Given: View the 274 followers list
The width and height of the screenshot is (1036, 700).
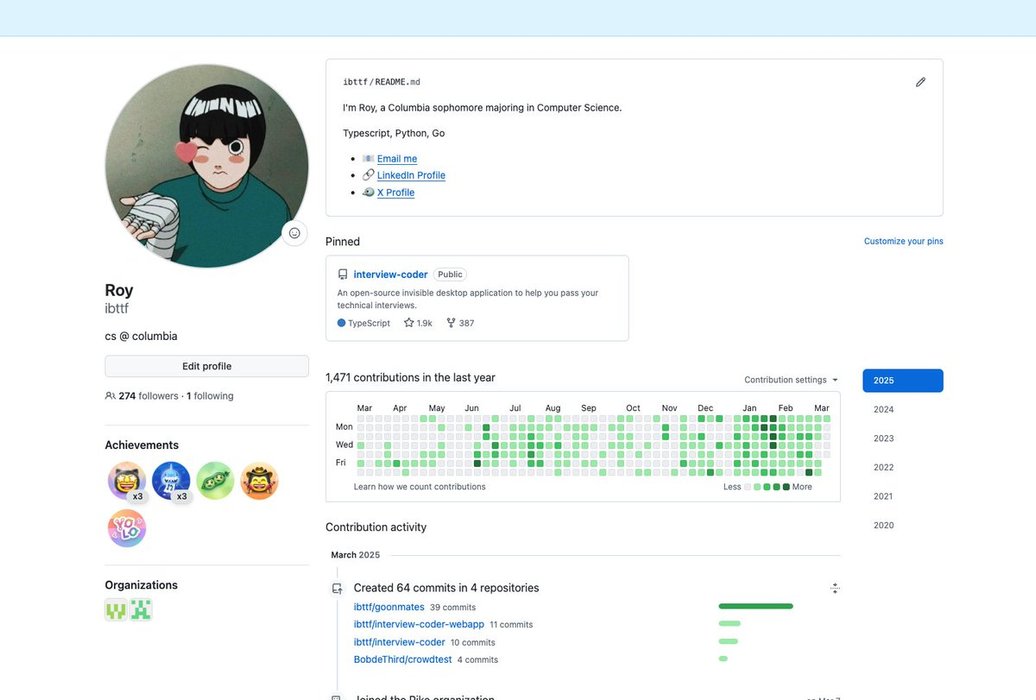Looking at the screenshot, I should pyautogui.click(x=149, y=396).
